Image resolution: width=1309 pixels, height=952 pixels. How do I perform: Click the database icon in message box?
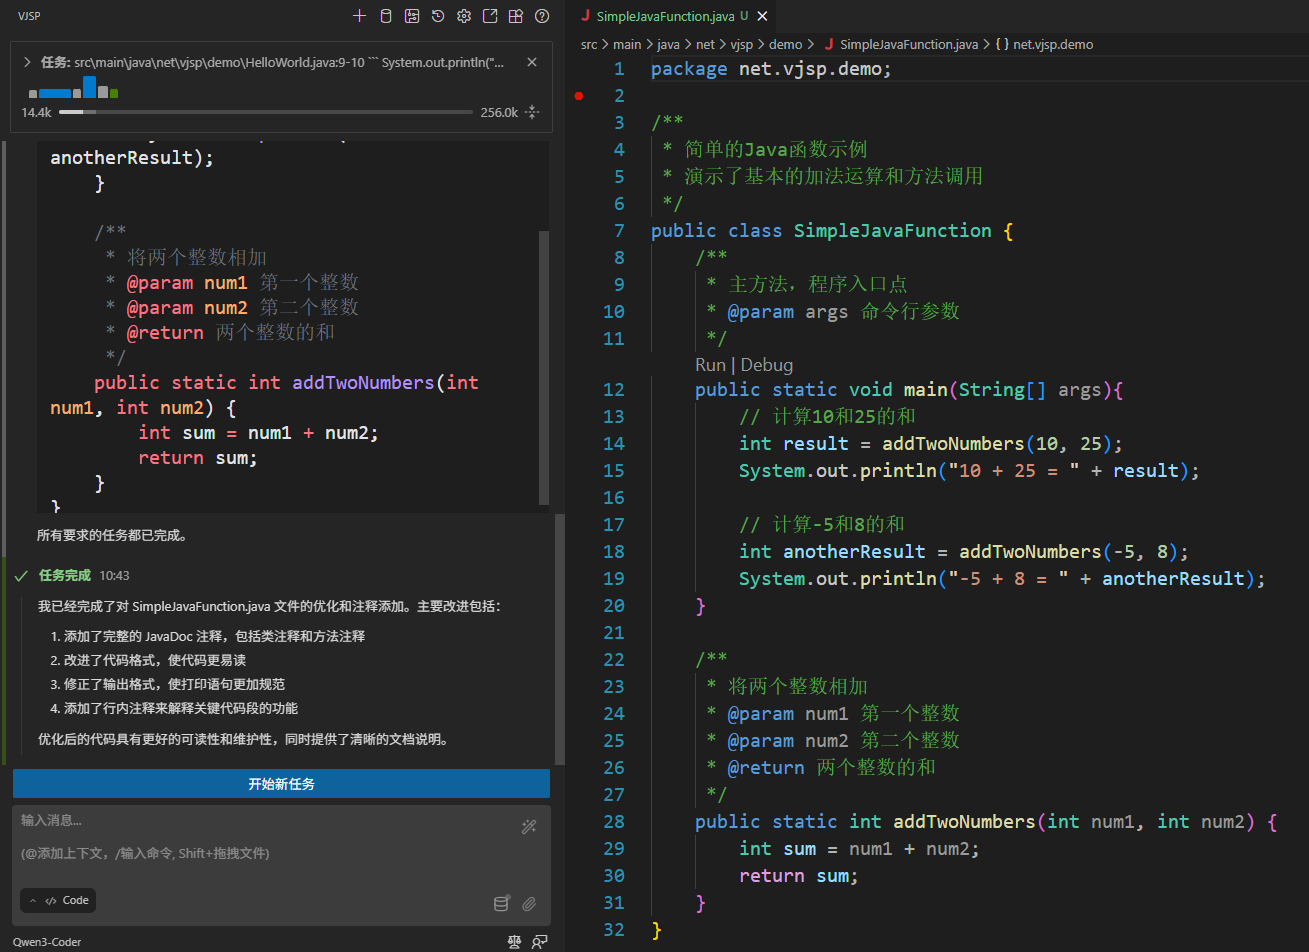pos(502,903)
